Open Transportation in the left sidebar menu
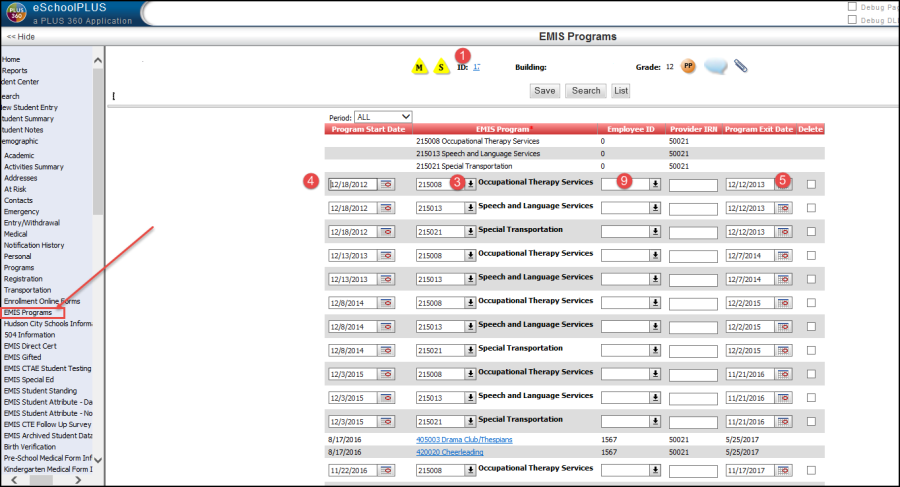 tap(27, 290)
